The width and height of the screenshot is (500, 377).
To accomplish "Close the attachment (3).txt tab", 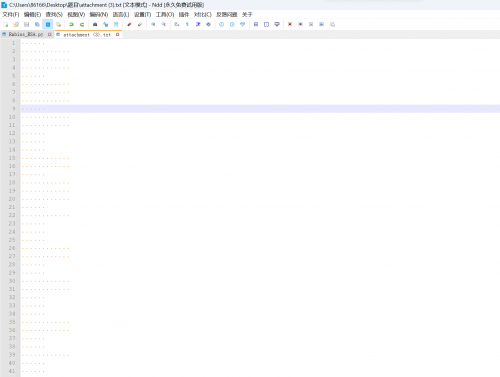I will point(117,35).
